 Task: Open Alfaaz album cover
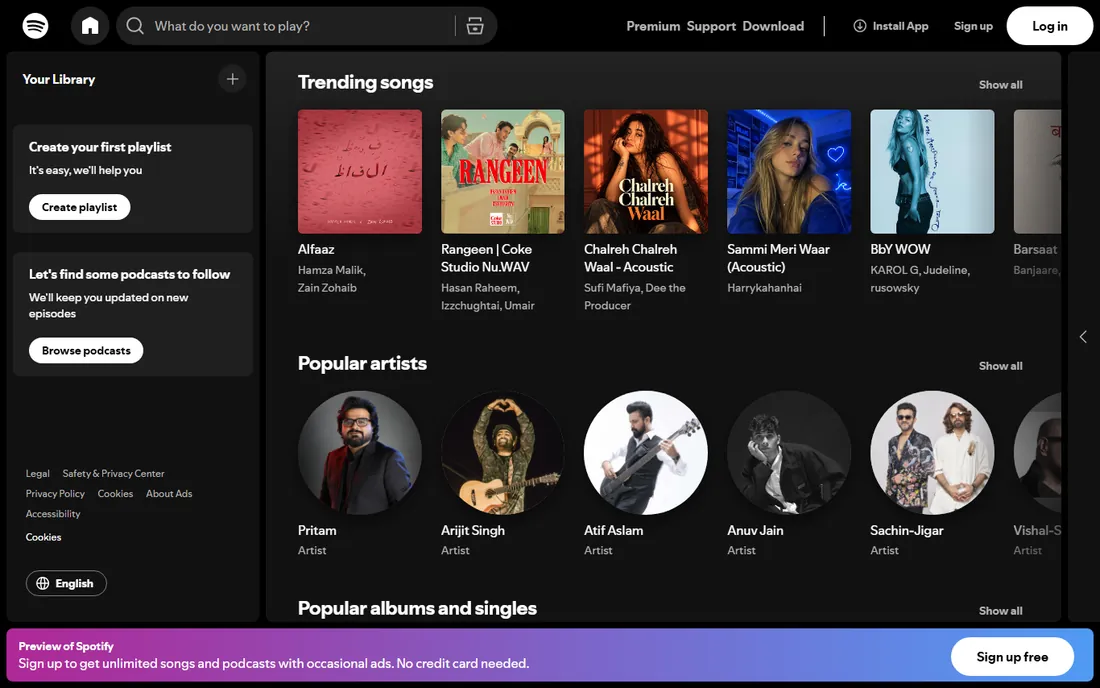(360, 171)
